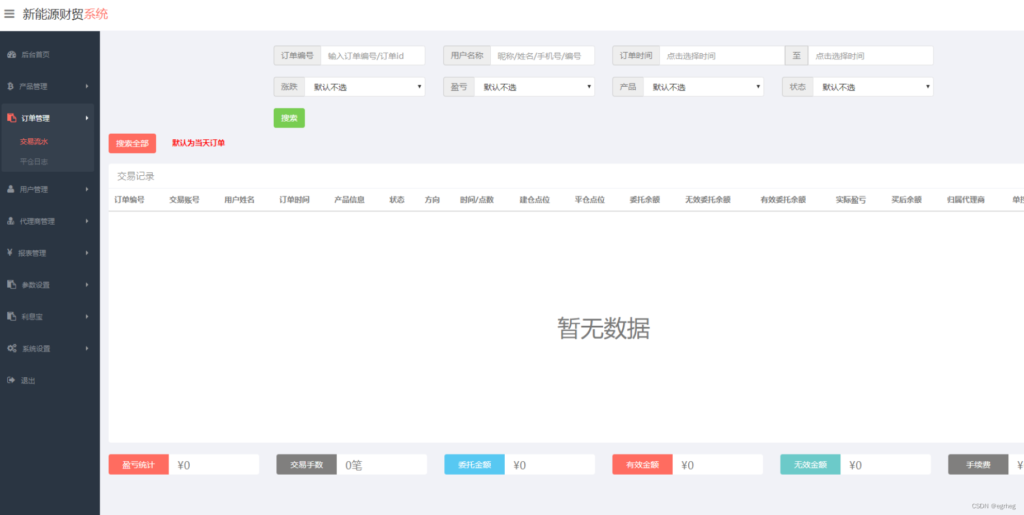Viewport: 1024px width, 515px height.
Task: Click the 订单管理 red file icon
Action: tap(11, 118)
